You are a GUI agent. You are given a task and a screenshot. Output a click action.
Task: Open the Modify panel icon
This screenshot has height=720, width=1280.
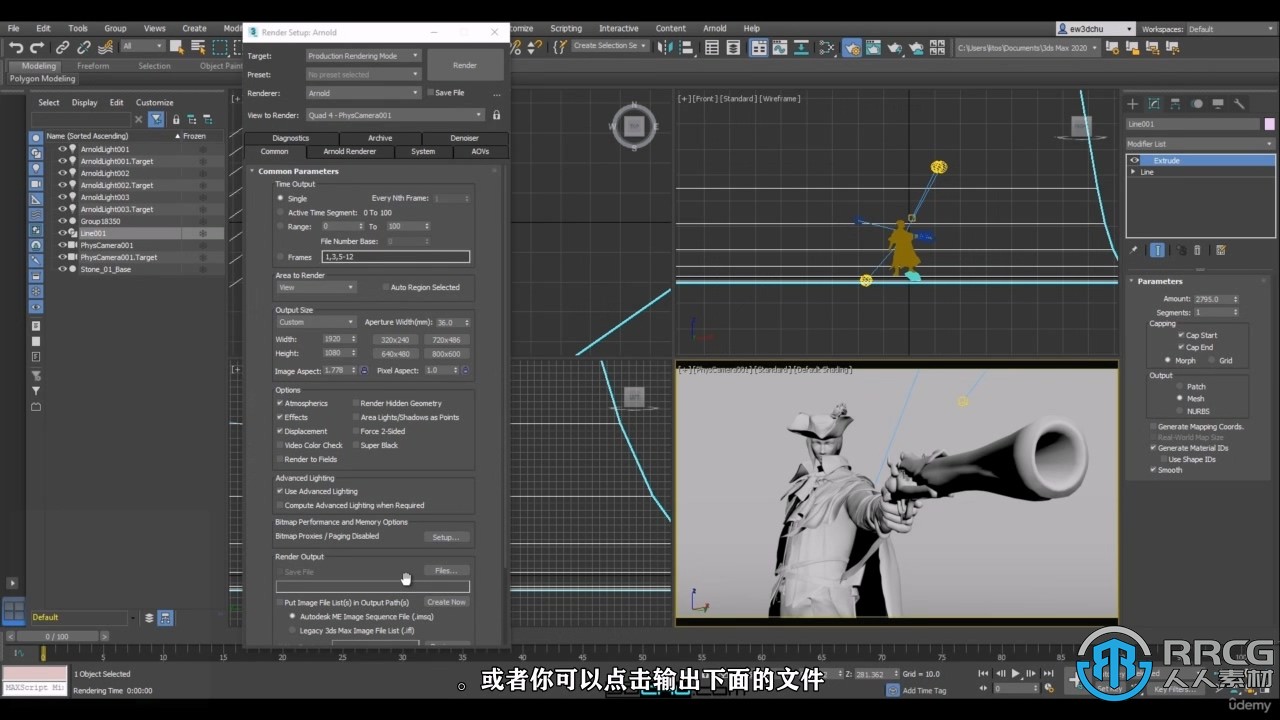(x=1154, y=103)
